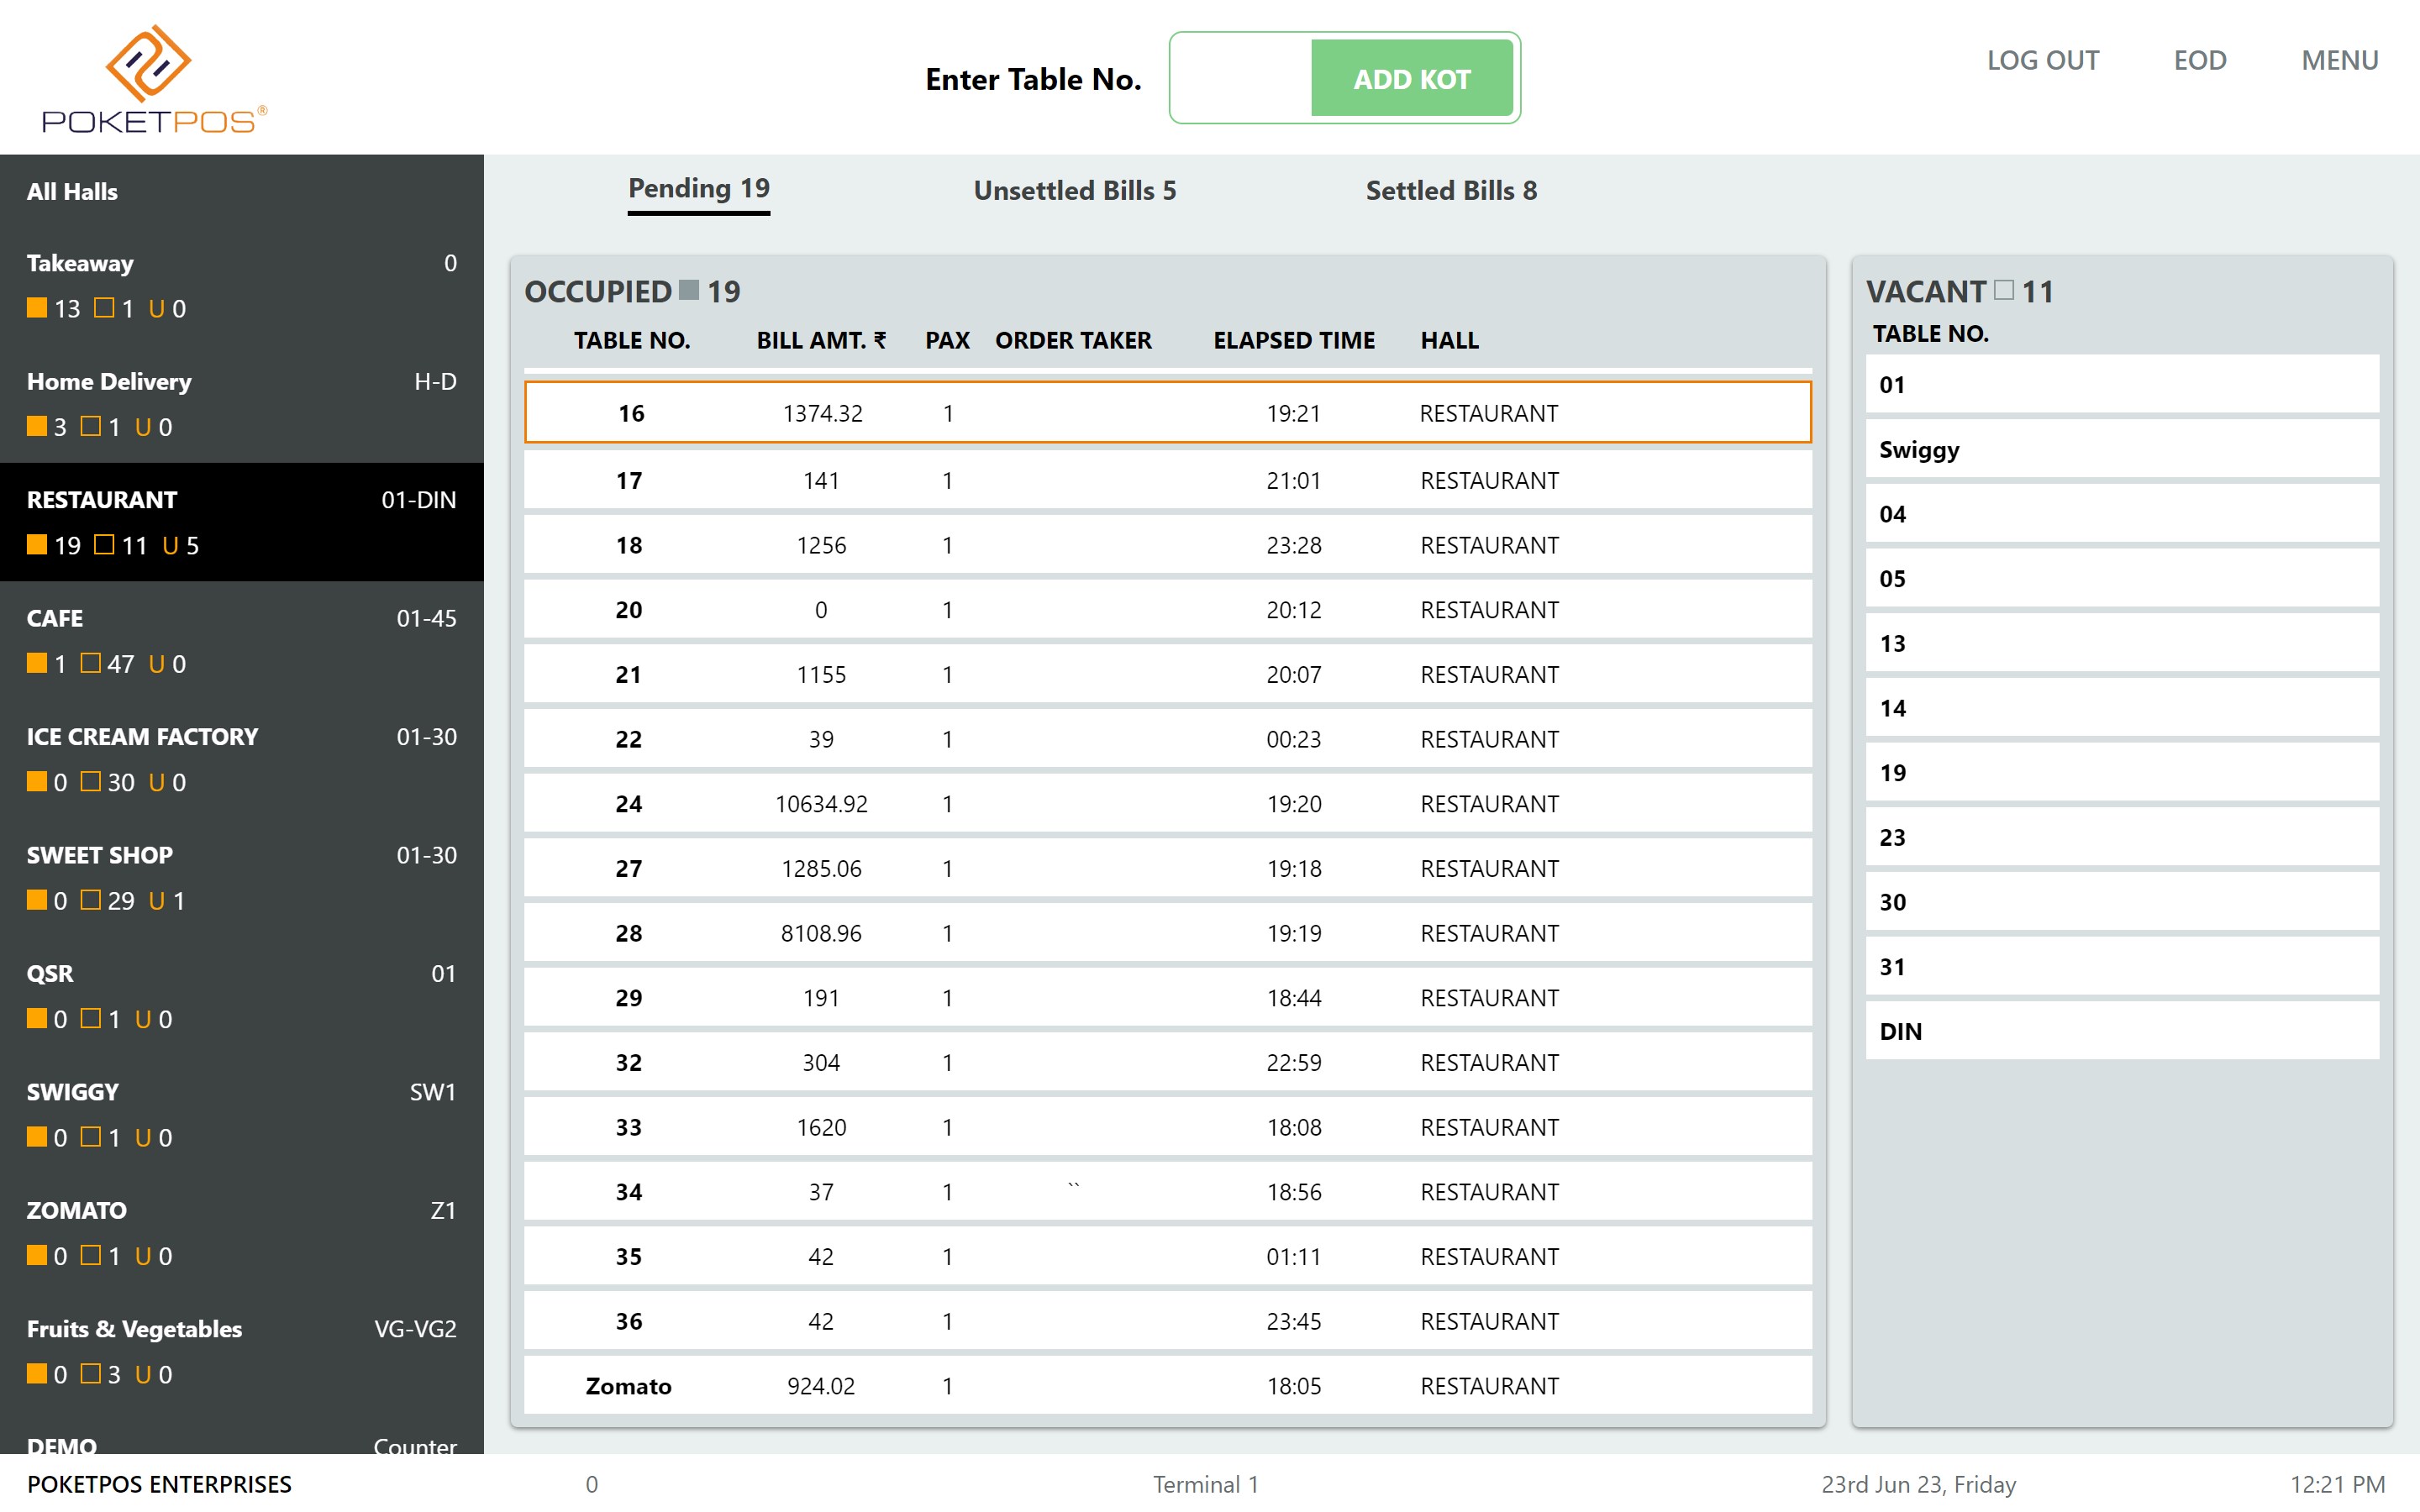Image resolution: width=2420 pixels, height=1512 pixels.
Task: Click the orange U unsettled icon under RESTAURANT
Action: coord(170,545)
